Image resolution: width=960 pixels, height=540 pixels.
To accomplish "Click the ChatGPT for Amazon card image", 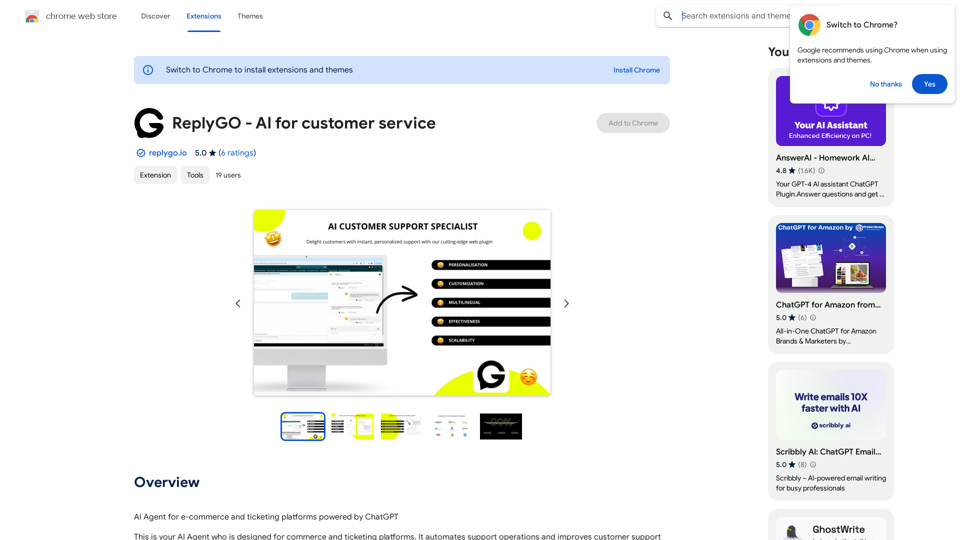I will tap(831, 258).
